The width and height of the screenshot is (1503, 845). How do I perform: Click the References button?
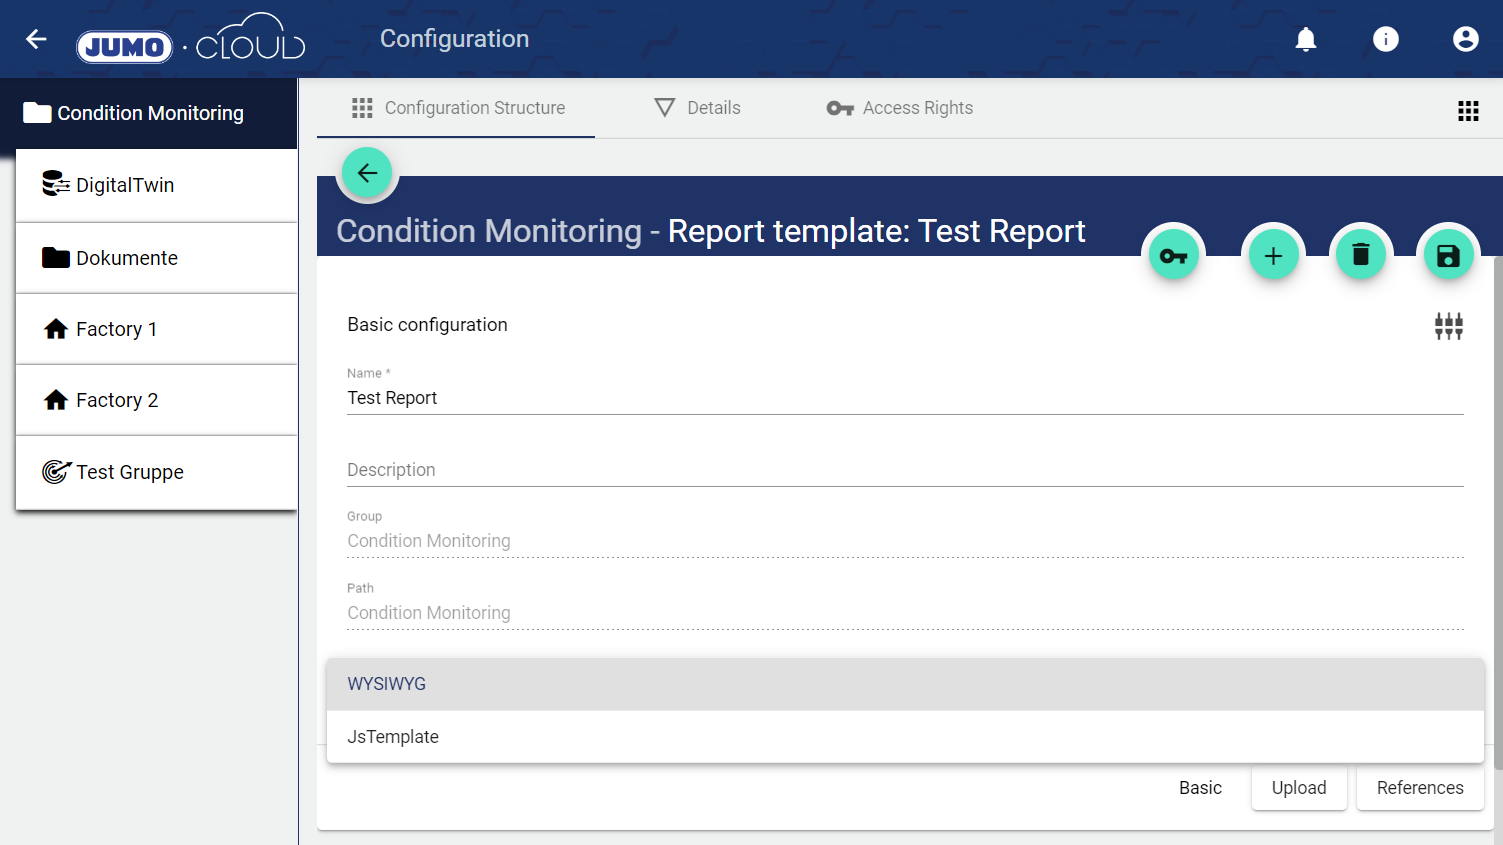click(x=1419, y=788)
